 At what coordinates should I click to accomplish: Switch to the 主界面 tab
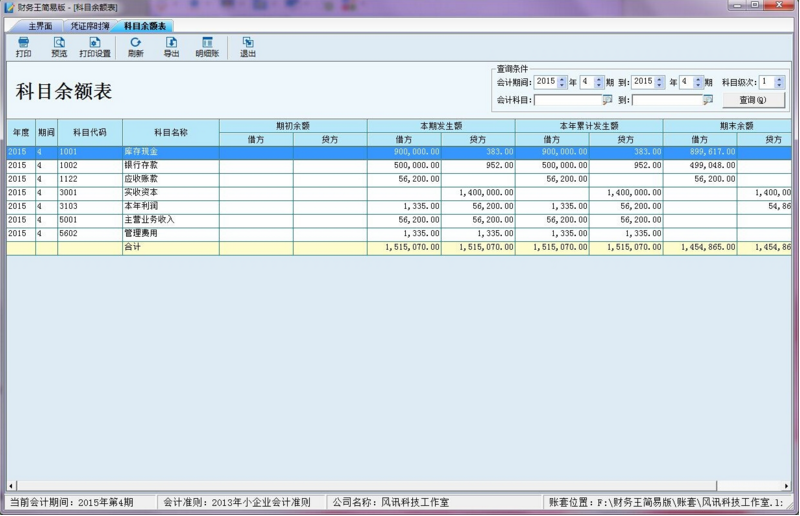coord(40,26)
